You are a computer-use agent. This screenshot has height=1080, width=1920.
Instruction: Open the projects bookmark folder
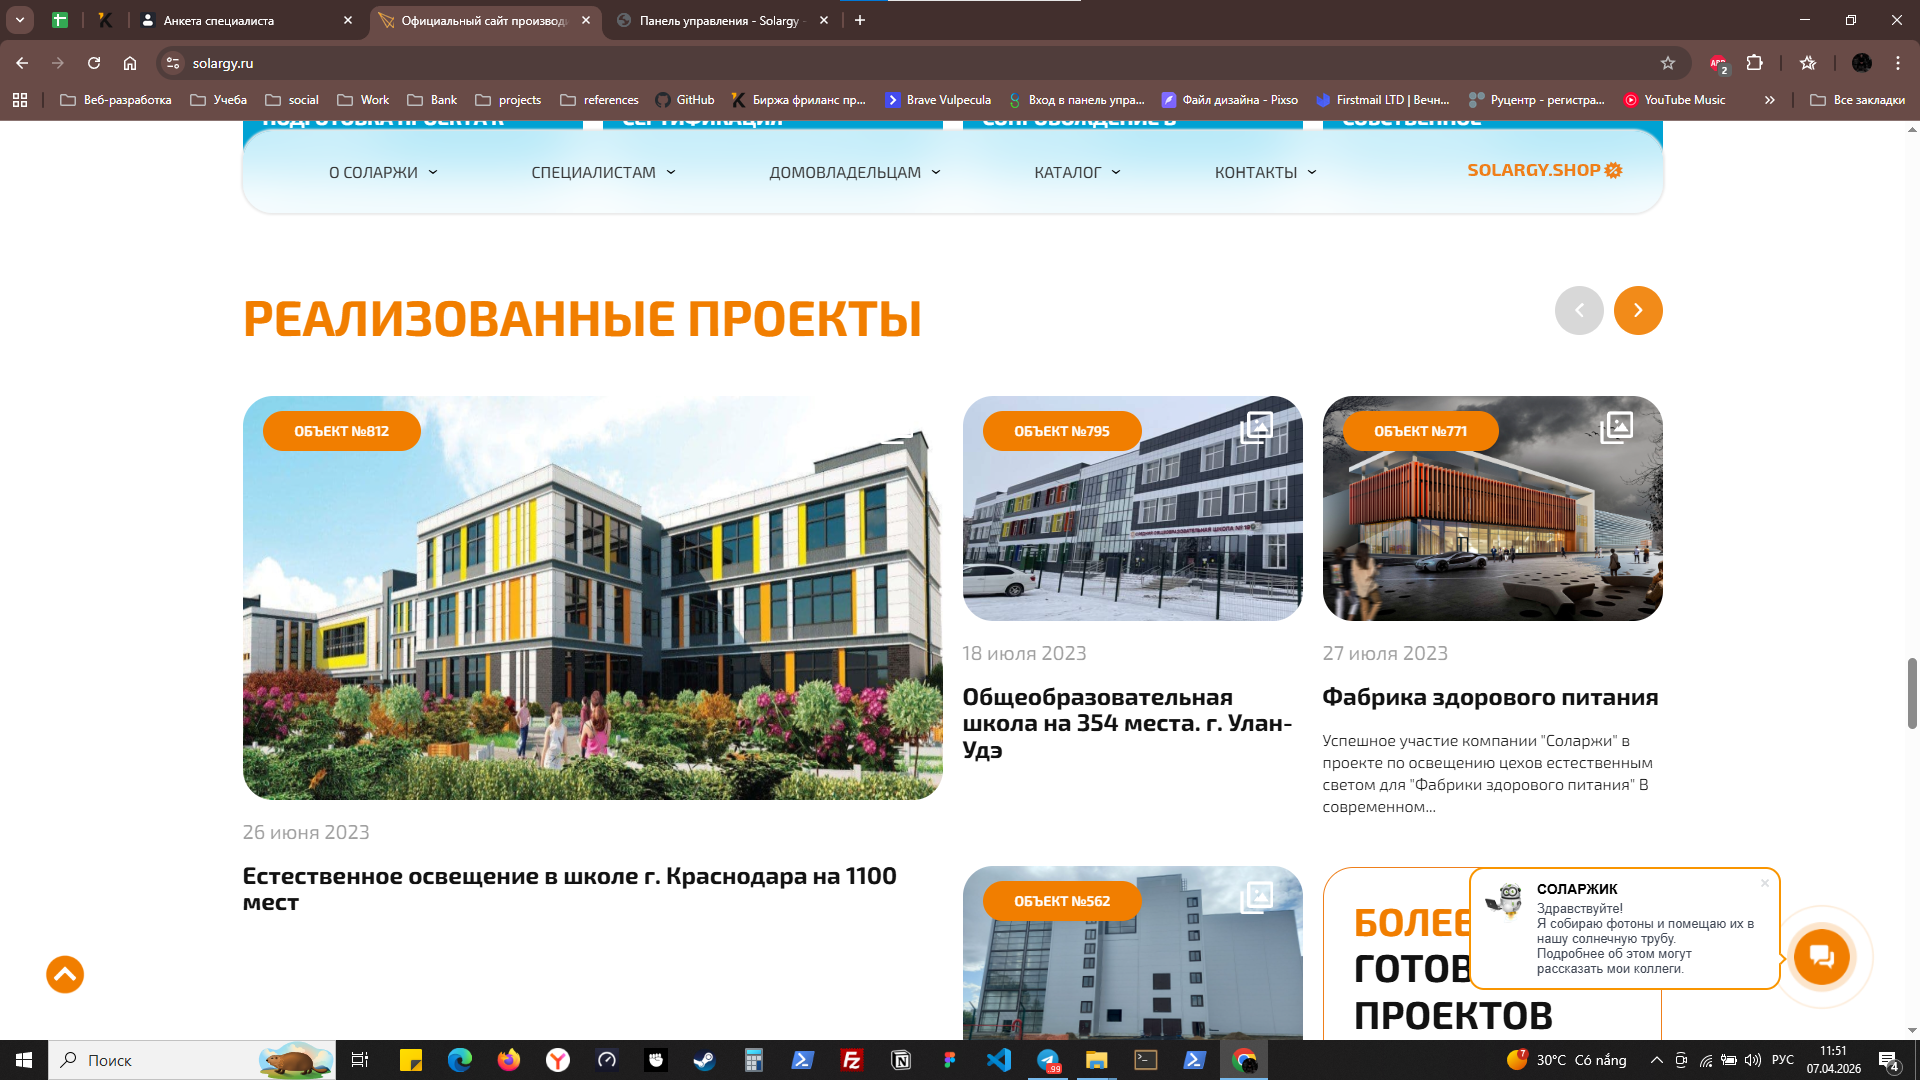point(508,100)
